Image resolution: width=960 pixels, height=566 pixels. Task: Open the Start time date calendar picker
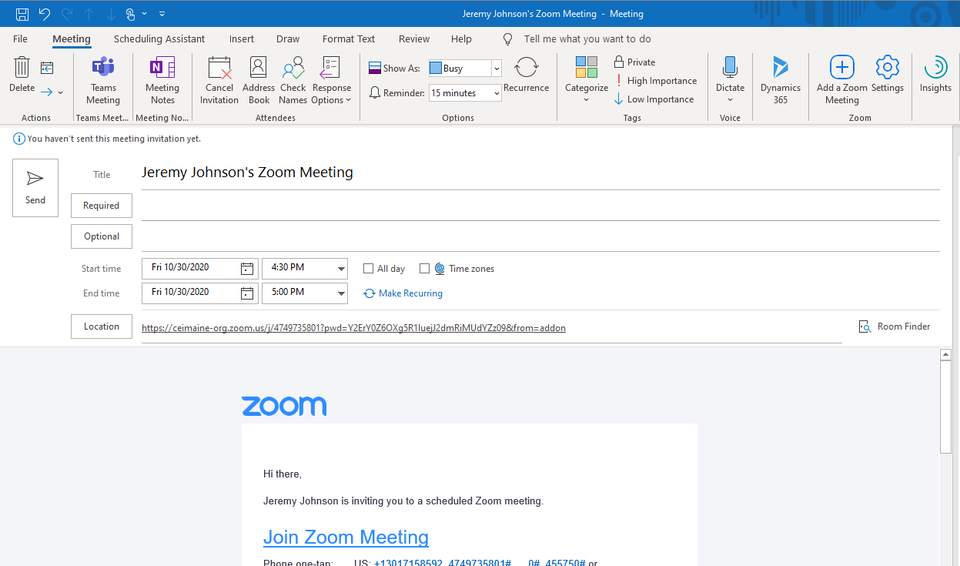pyautogui.click(x=247, y=268)
